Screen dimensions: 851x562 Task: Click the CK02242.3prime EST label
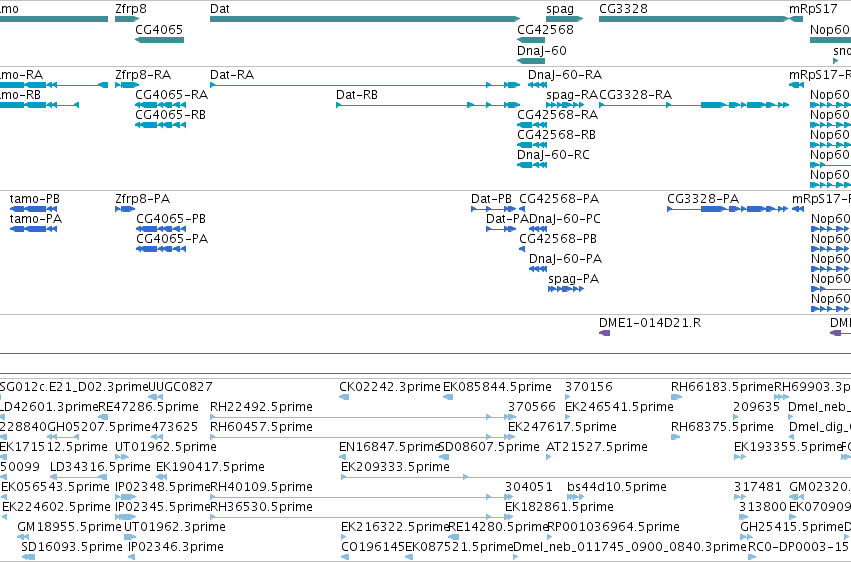390,387
